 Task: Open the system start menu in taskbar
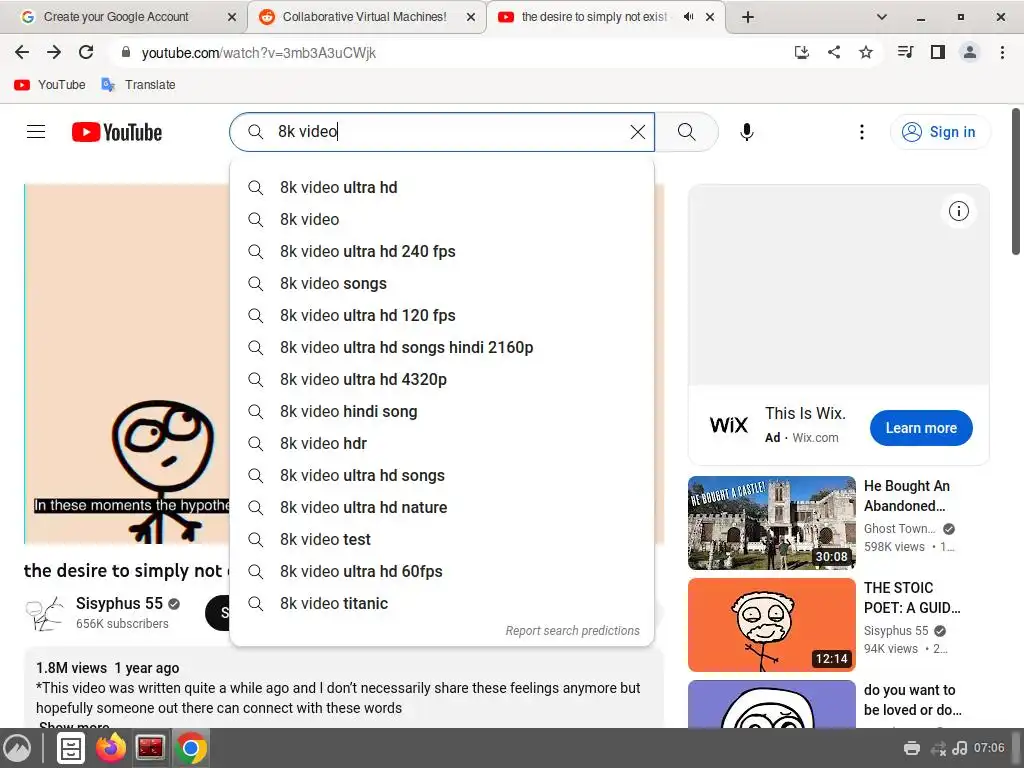pos(18,748)
